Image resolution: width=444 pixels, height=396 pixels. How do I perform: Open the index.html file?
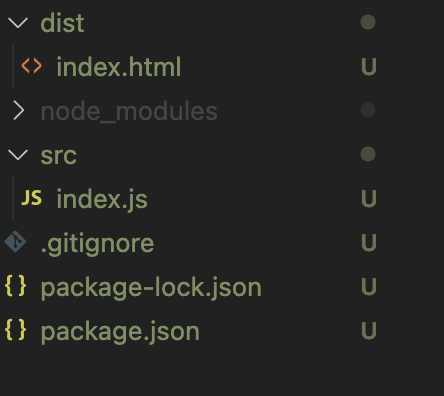pyautogui.click(x=118, y=67)
